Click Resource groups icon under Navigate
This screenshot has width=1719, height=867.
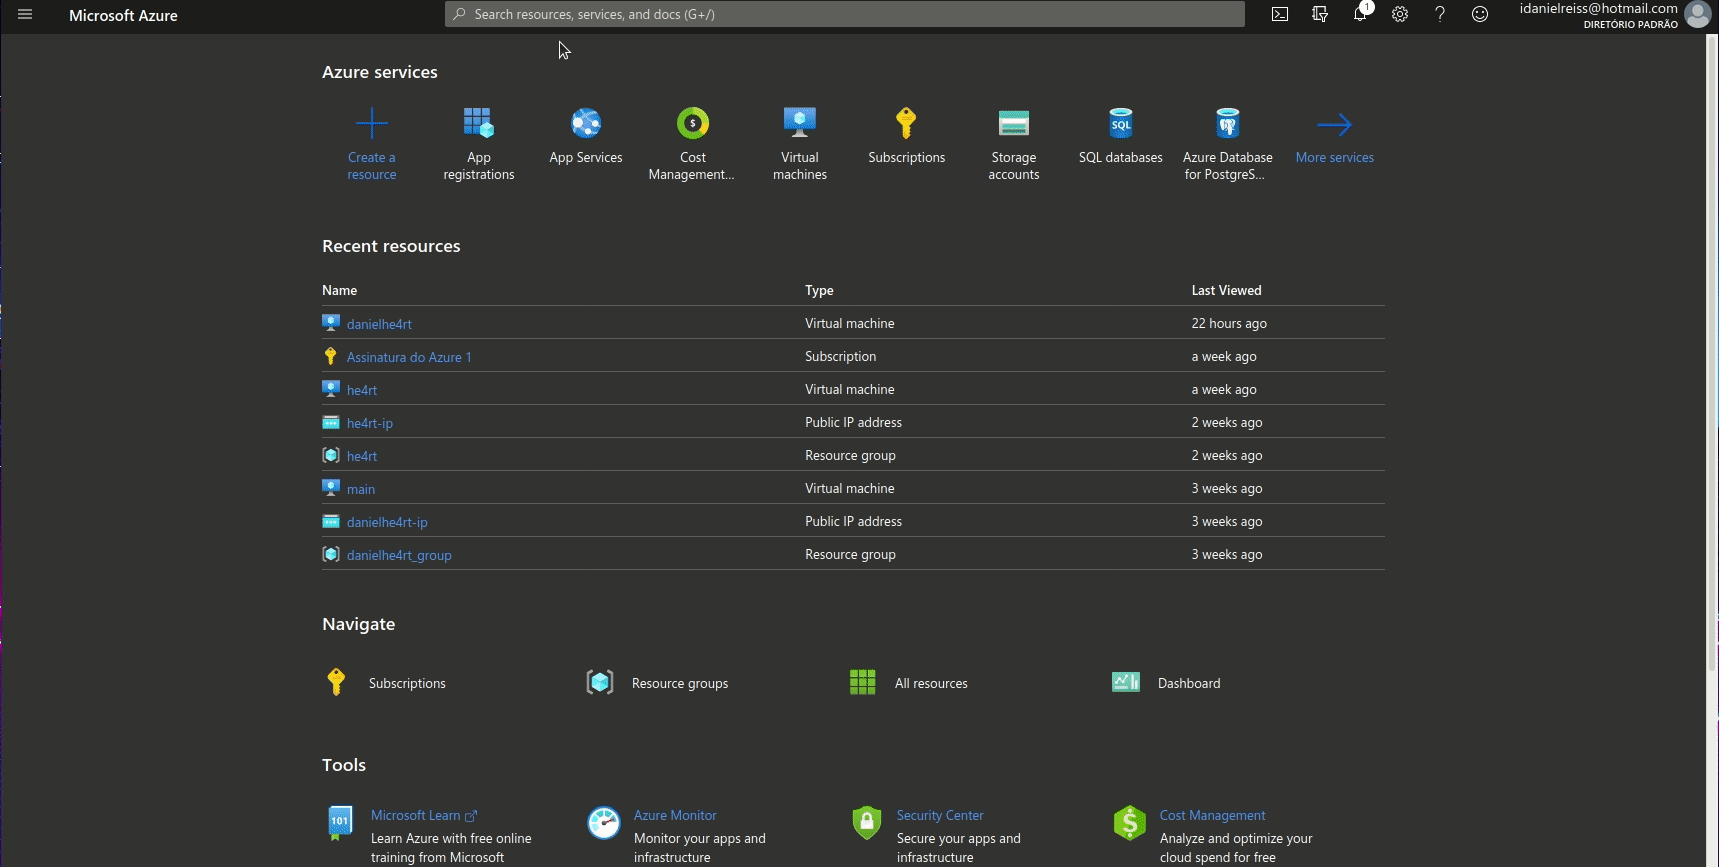(600, 682)
